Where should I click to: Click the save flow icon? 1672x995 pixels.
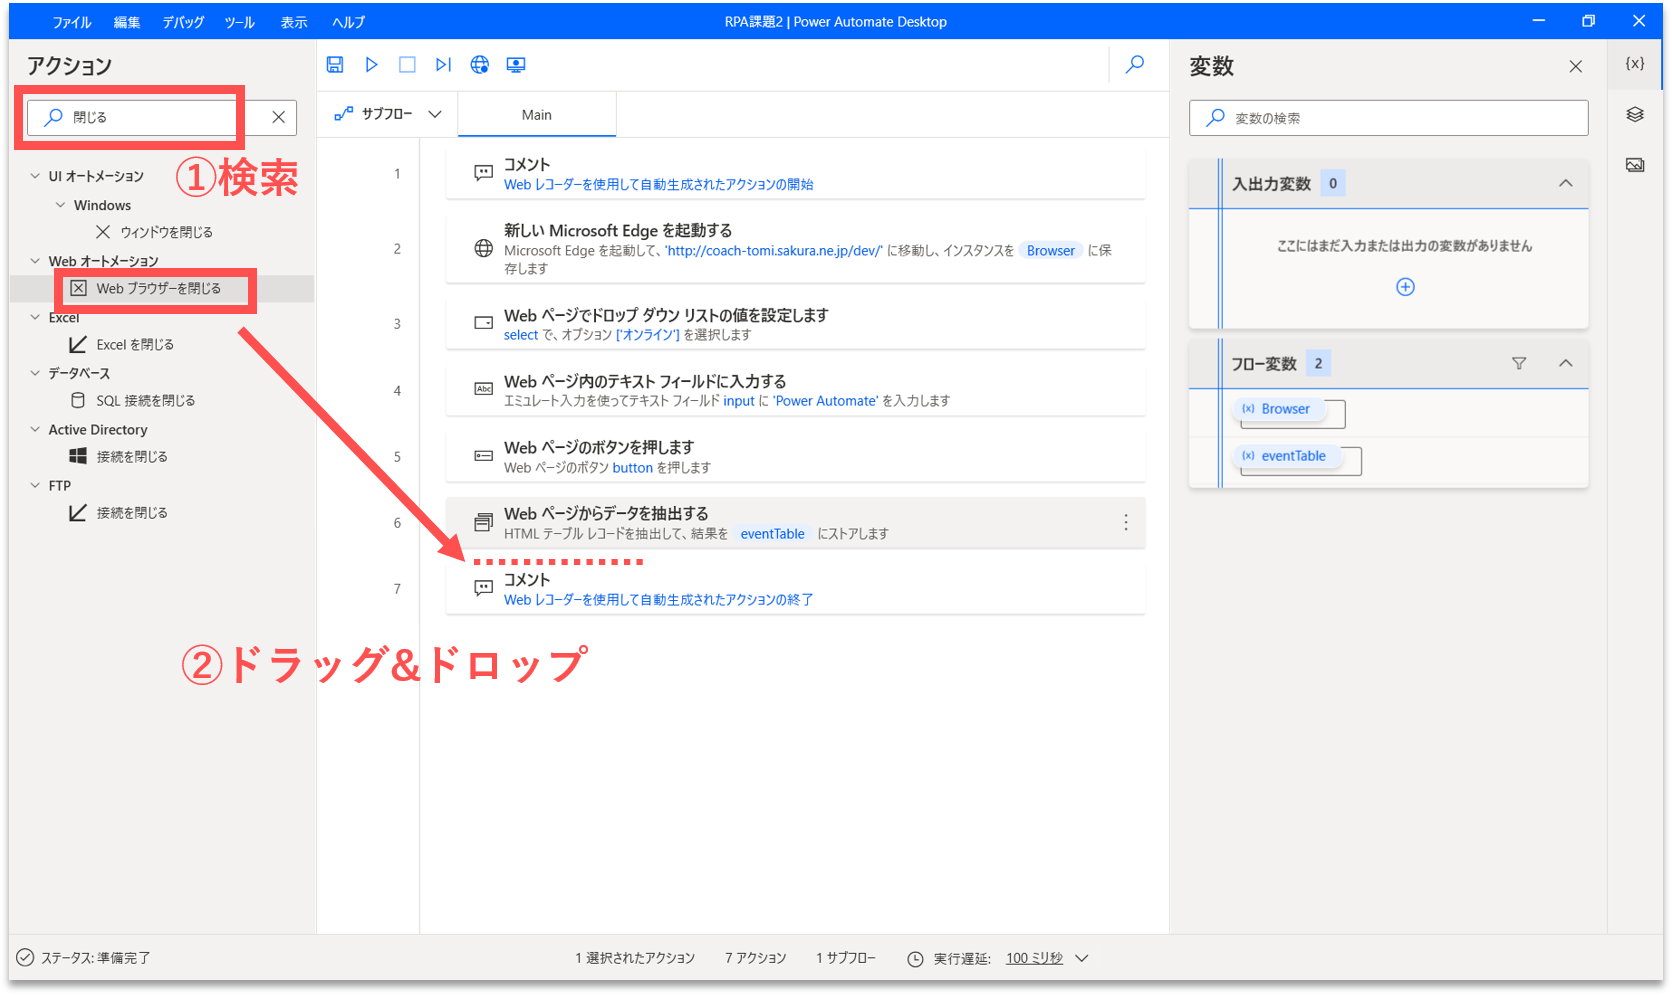(335, 65)
